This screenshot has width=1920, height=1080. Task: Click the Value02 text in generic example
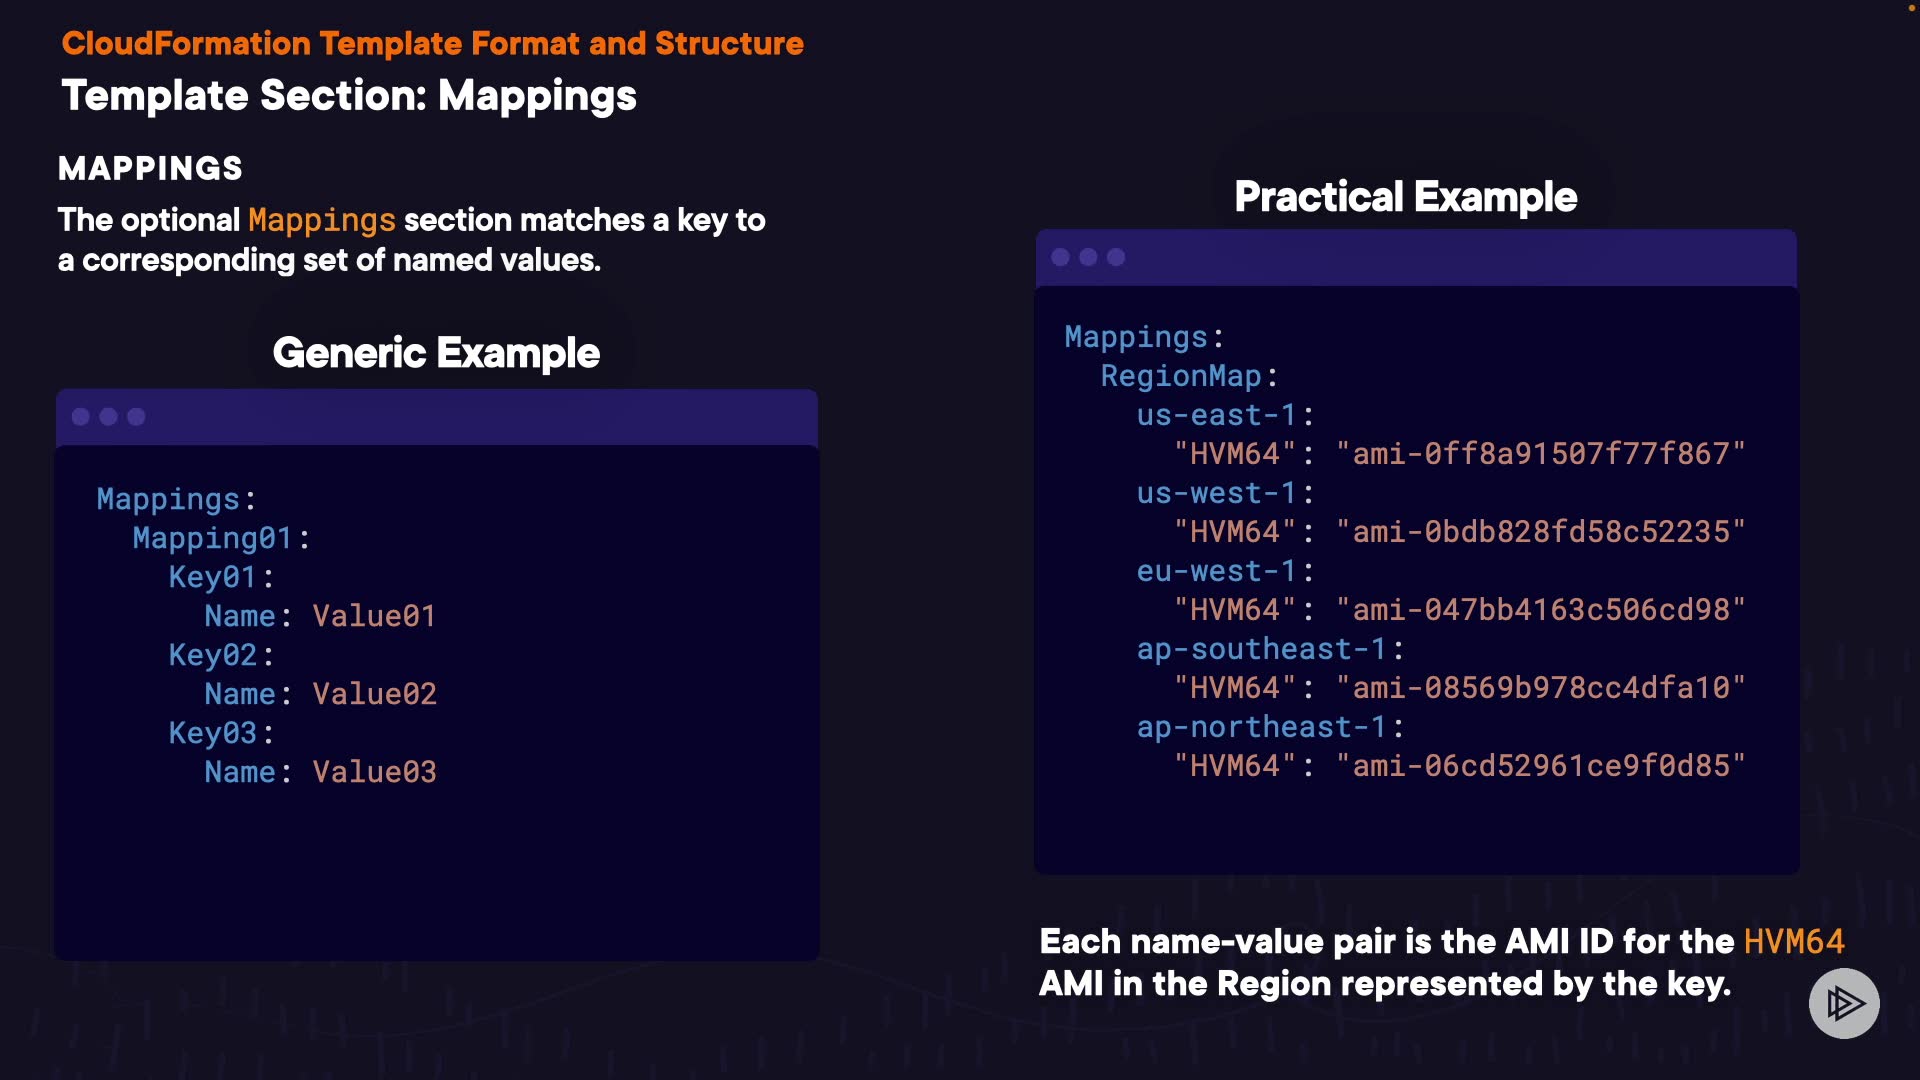coord(374,694)
